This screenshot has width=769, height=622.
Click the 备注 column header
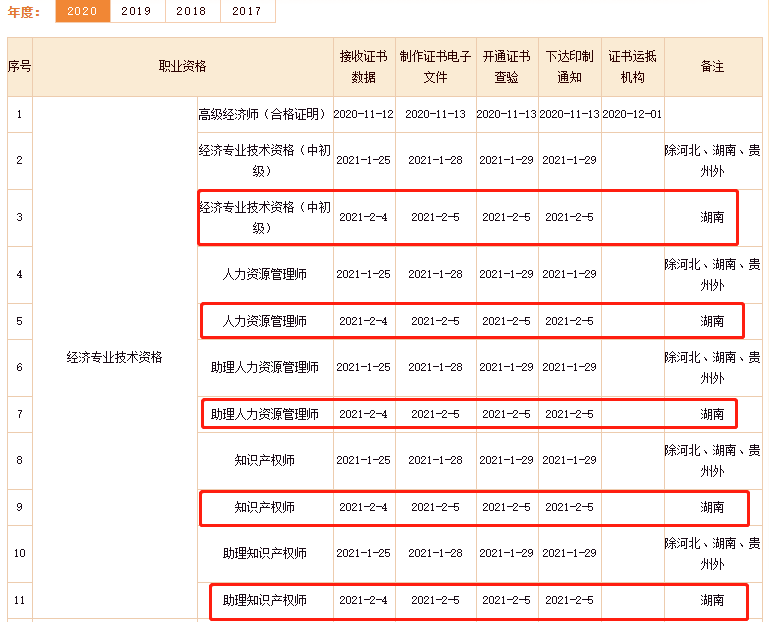[x=712, y=67]
